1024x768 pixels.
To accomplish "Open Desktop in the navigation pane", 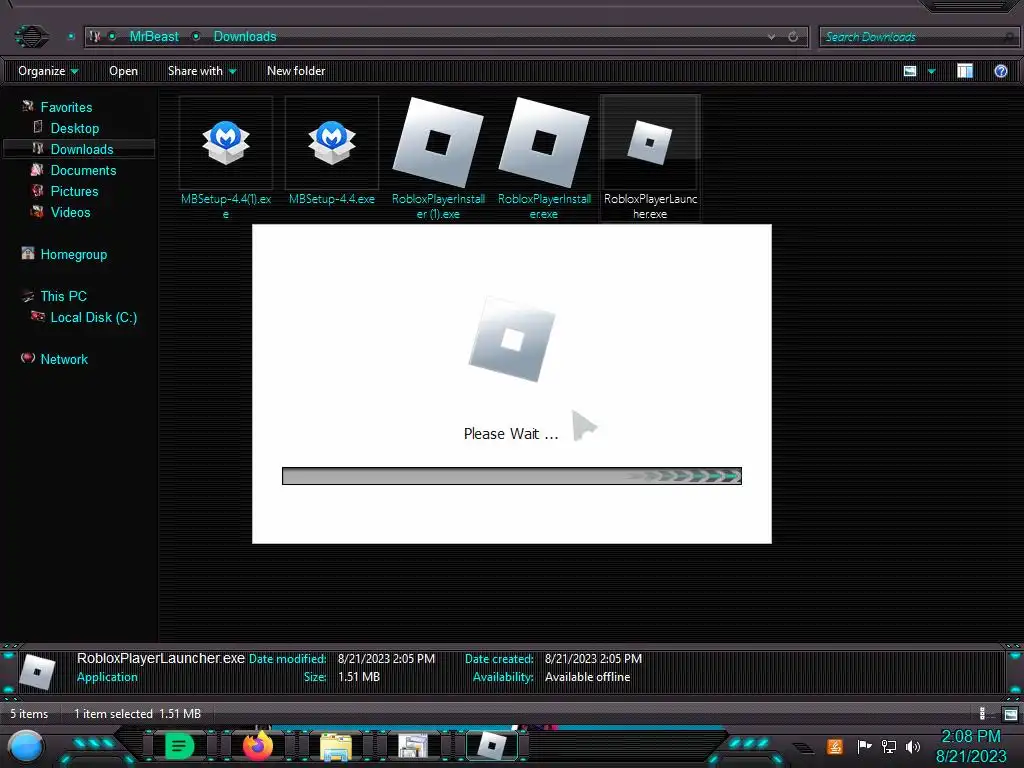I will coord(75,128).
